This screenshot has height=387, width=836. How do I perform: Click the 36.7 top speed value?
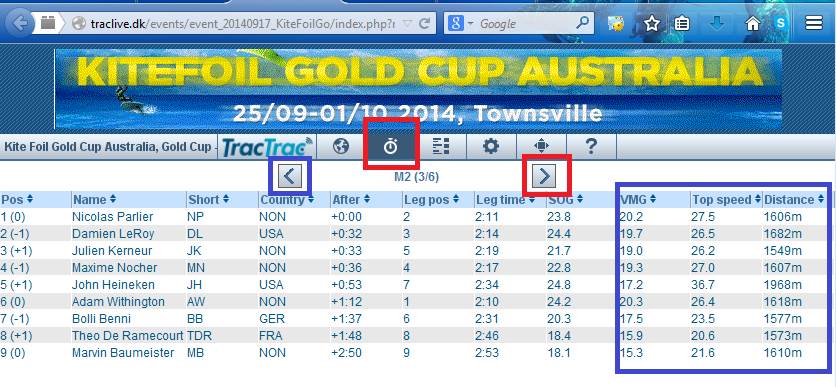704,285
